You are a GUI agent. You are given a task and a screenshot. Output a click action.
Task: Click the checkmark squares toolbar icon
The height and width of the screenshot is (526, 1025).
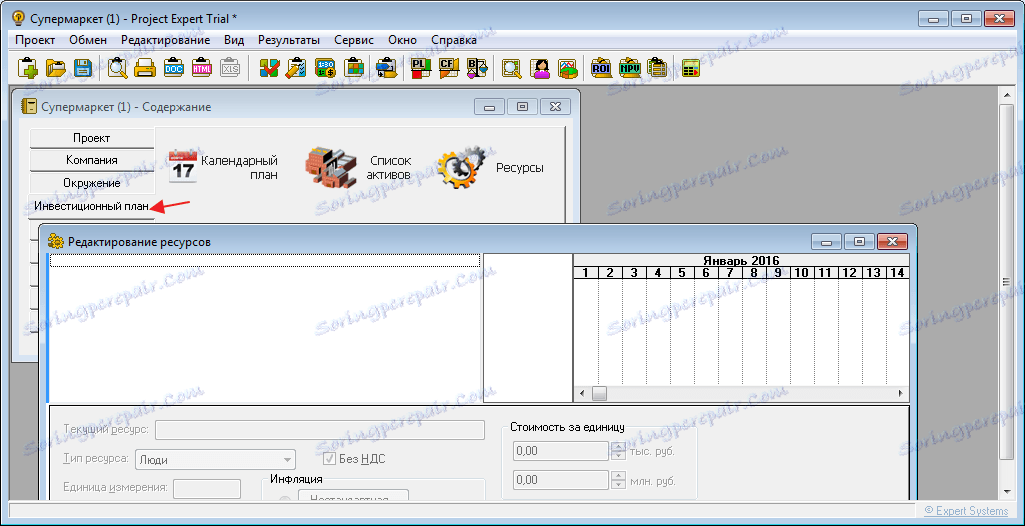[269, 69]
